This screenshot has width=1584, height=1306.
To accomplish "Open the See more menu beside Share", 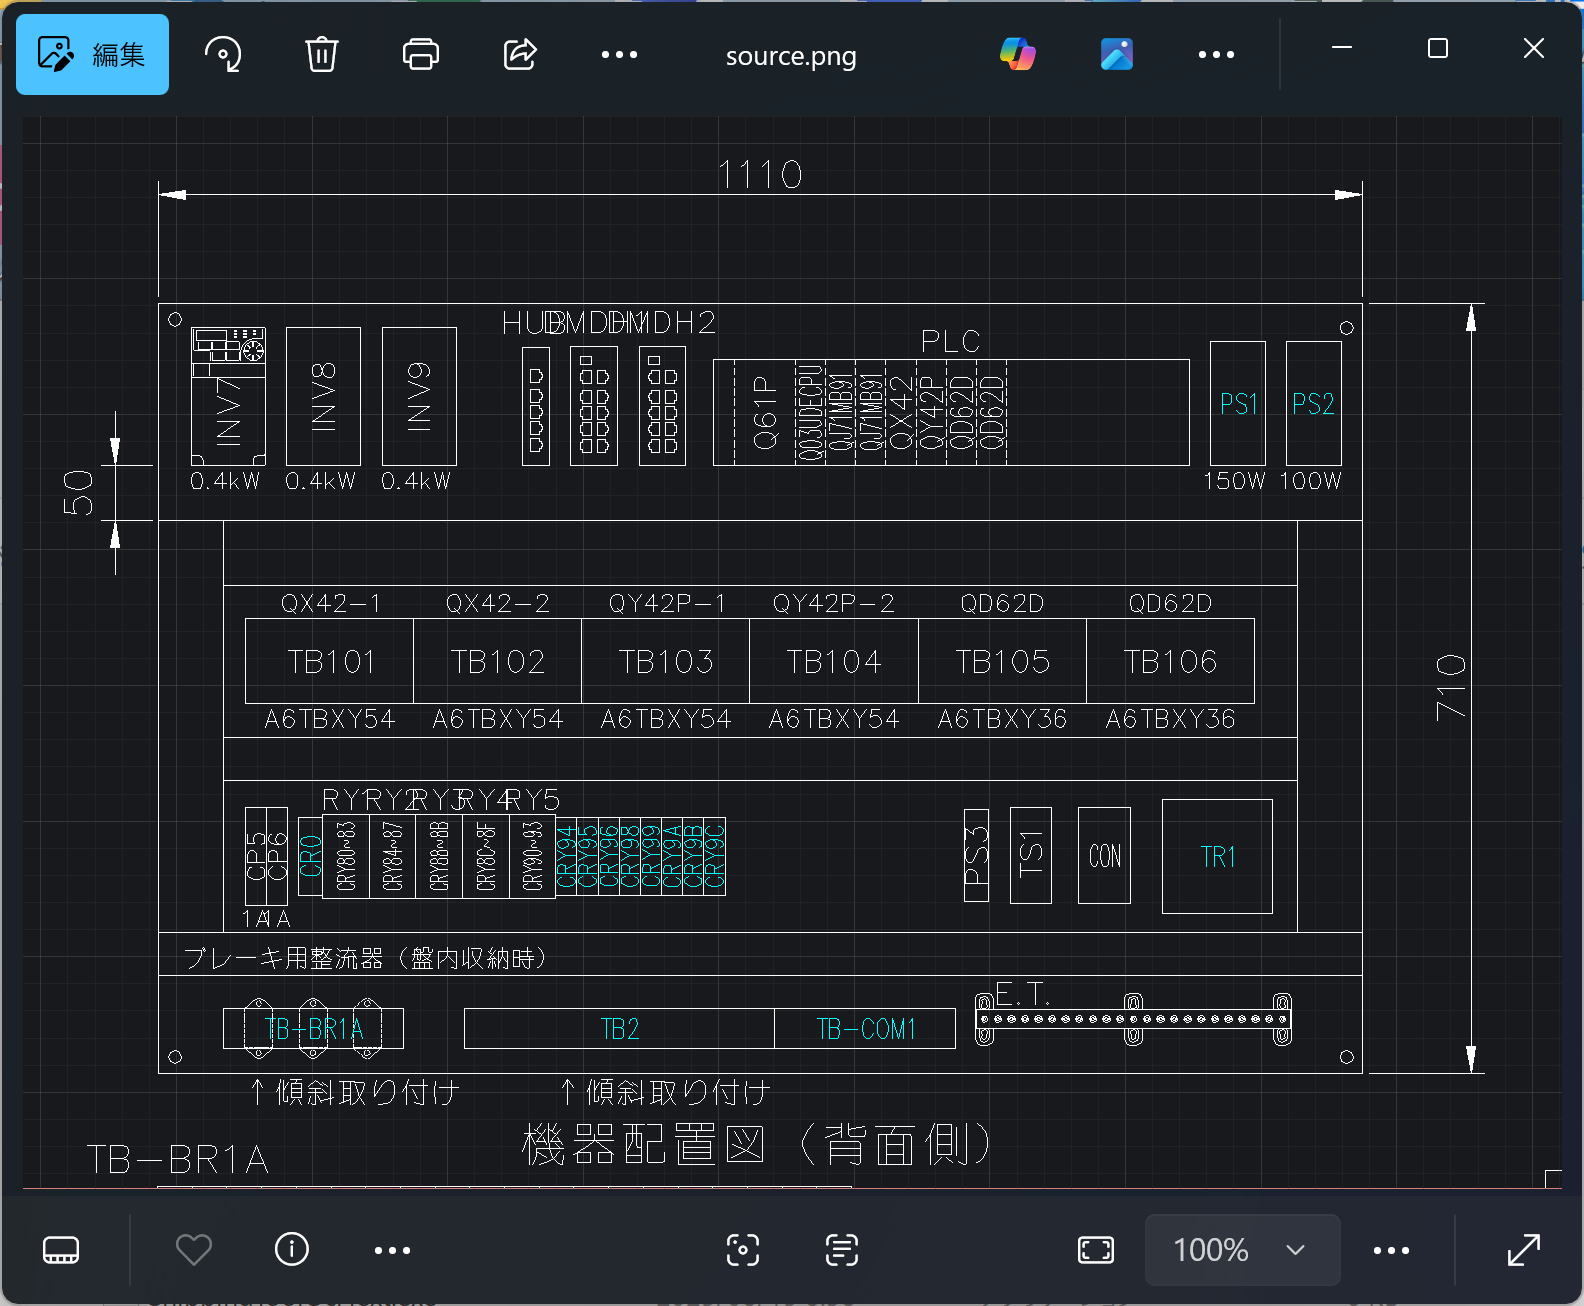I will 619,55.
